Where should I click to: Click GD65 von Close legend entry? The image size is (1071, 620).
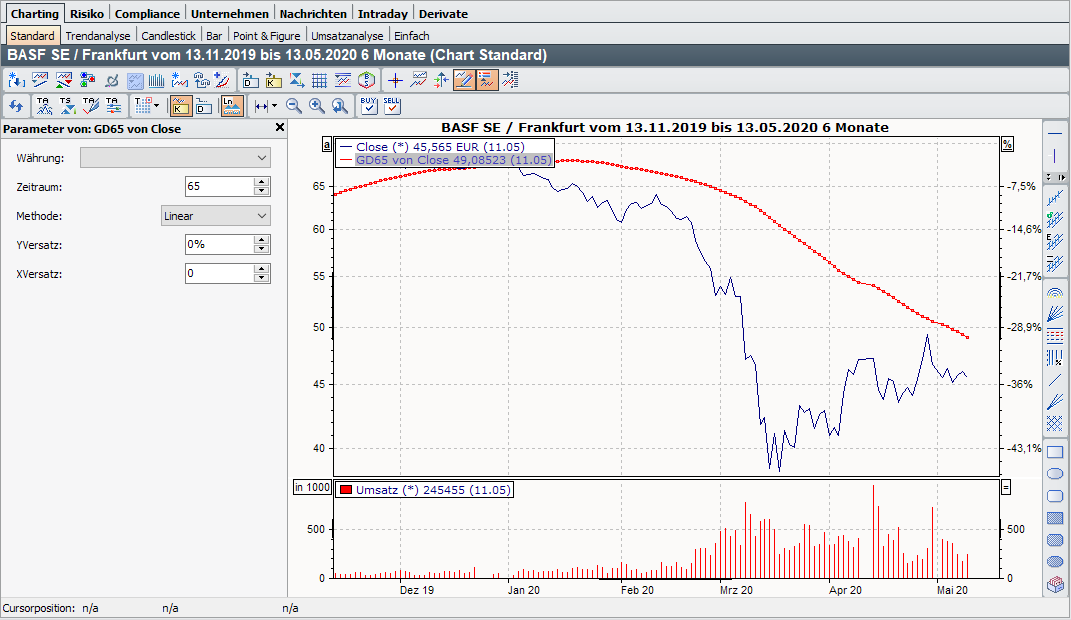[x=452, y=160]
